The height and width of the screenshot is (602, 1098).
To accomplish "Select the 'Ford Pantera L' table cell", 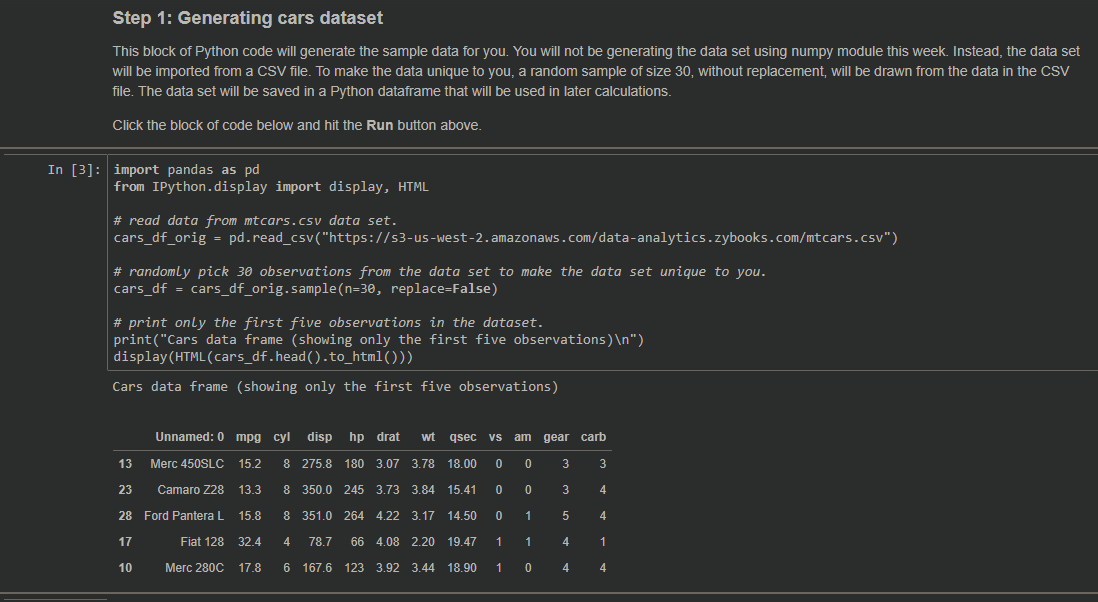I will pos(184,516).
